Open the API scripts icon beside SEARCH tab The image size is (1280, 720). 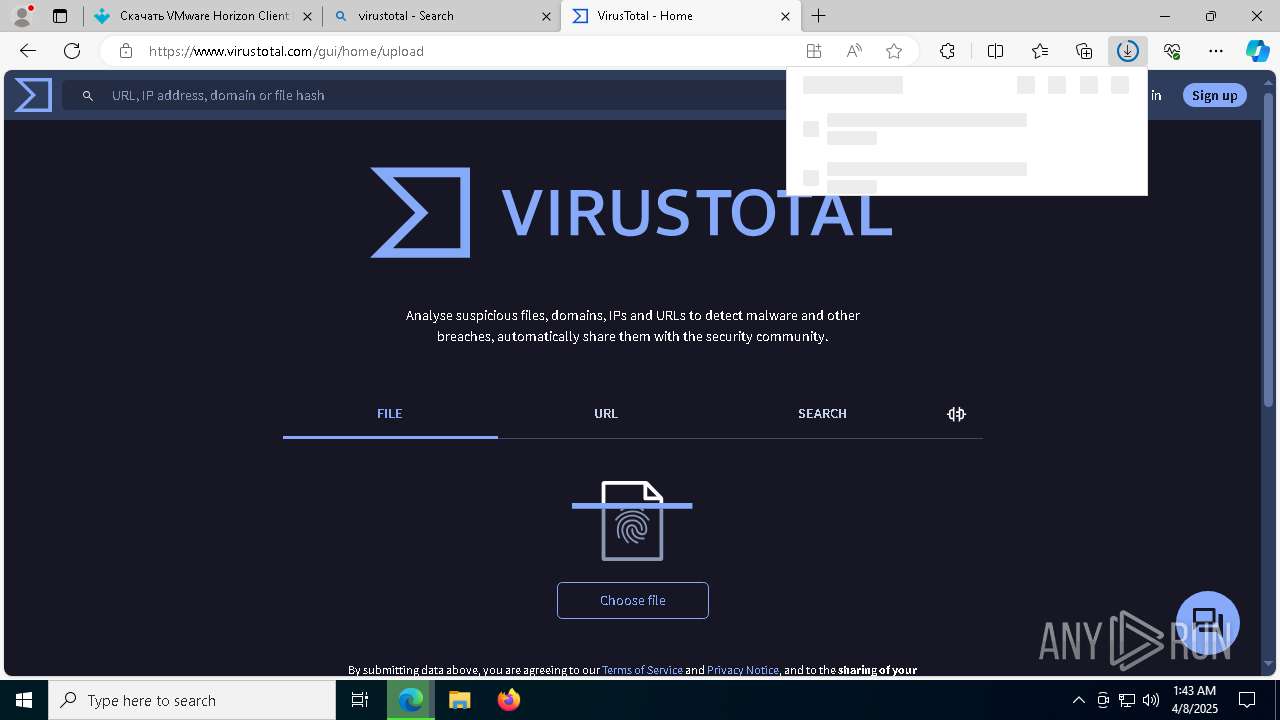(x=956, y=414)
